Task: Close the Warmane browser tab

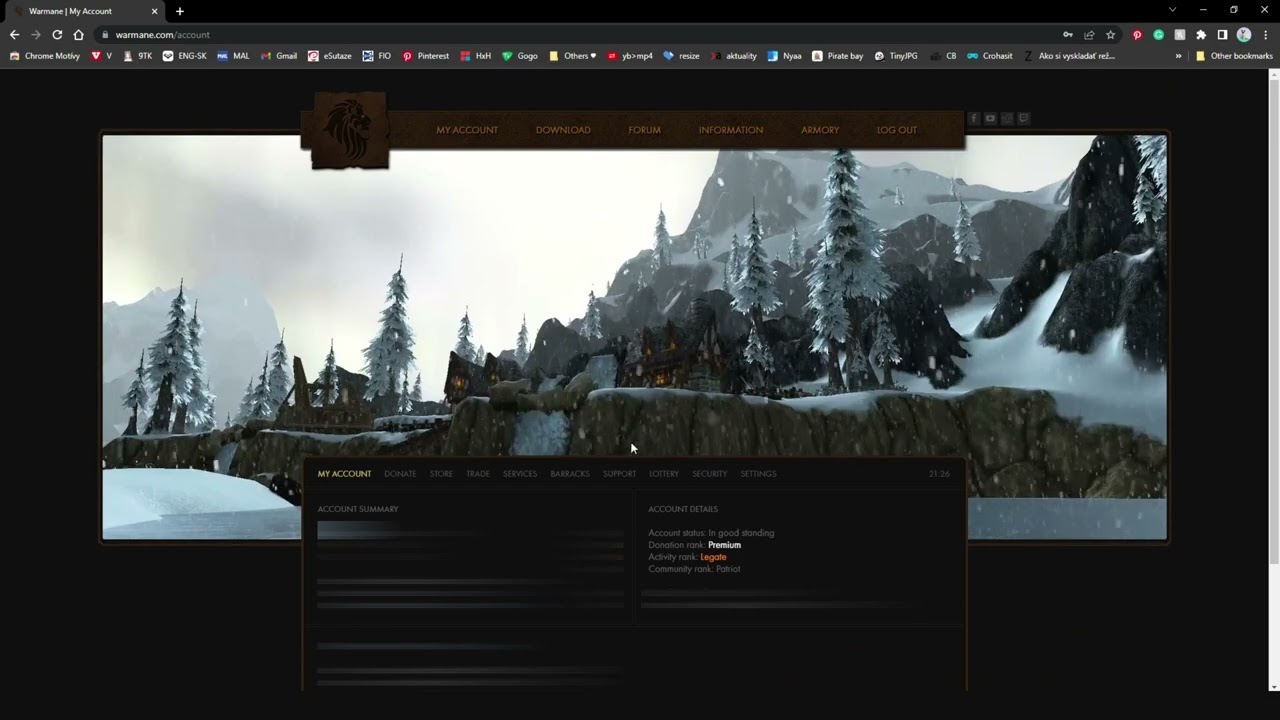Action: click(x=154, y=11)
